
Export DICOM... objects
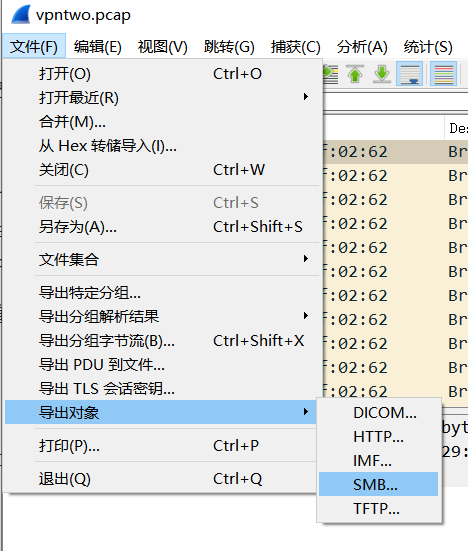[x=379, y=413]
